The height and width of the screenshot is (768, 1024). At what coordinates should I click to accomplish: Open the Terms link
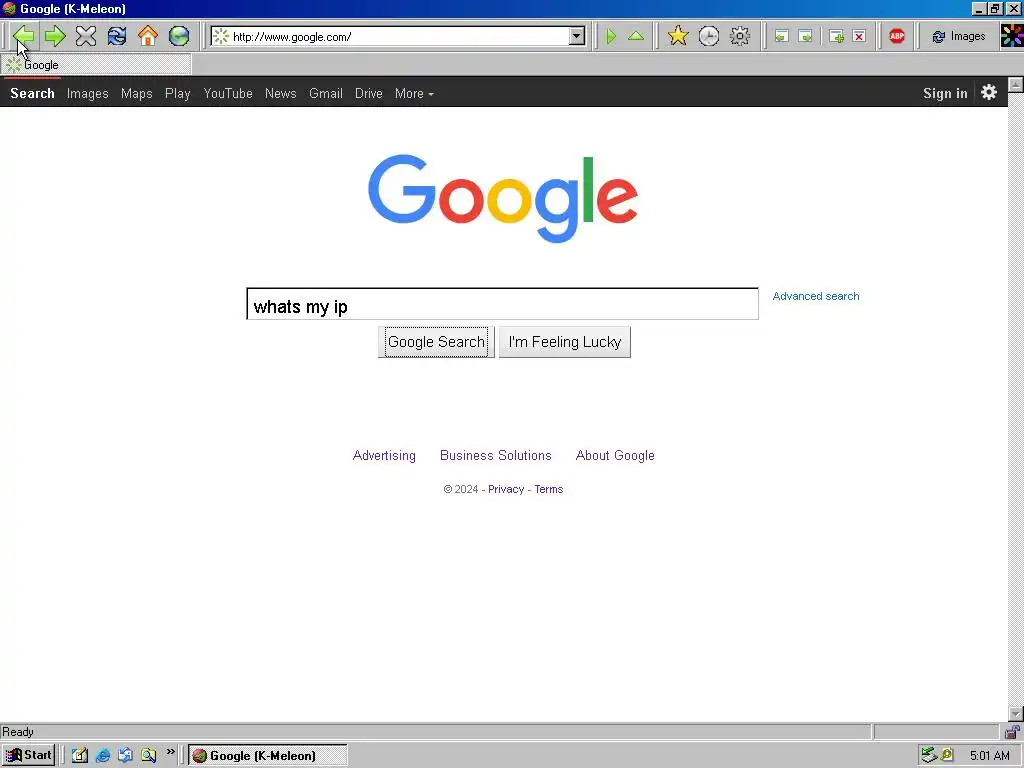click(549, 489)
